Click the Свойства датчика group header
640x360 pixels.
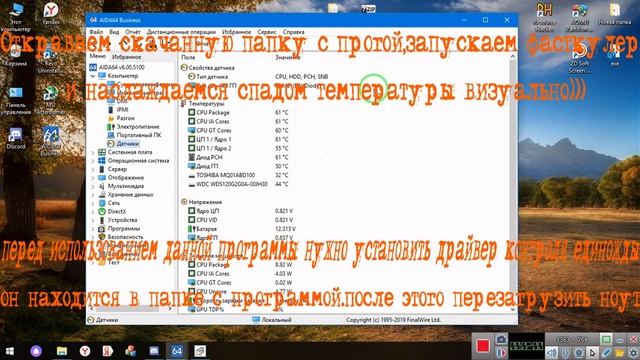[x=211, y=68]
